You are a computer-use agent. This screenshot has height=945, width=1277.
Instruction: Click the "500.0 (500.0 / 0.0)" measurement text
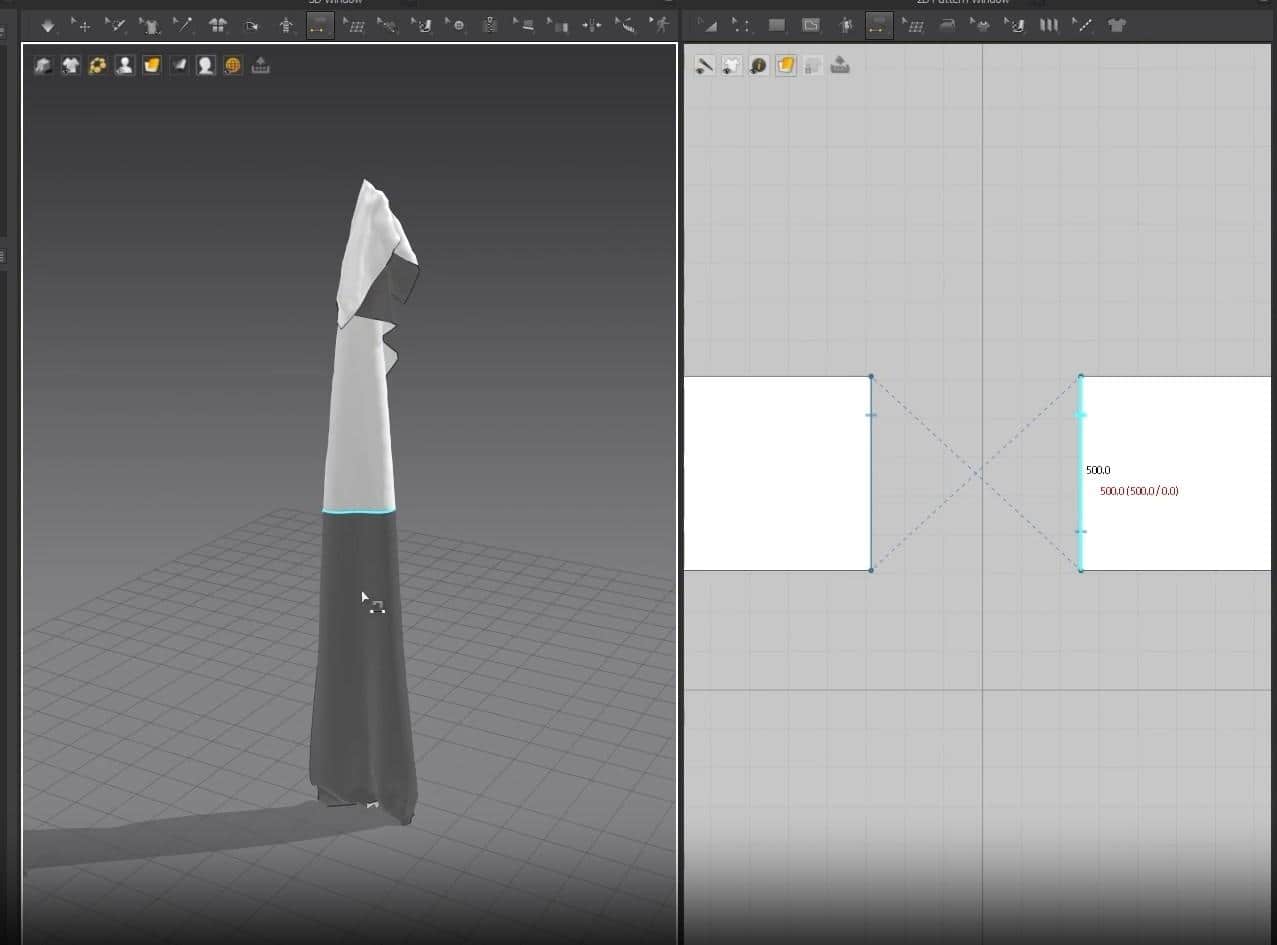click(x=1139, y=491)
